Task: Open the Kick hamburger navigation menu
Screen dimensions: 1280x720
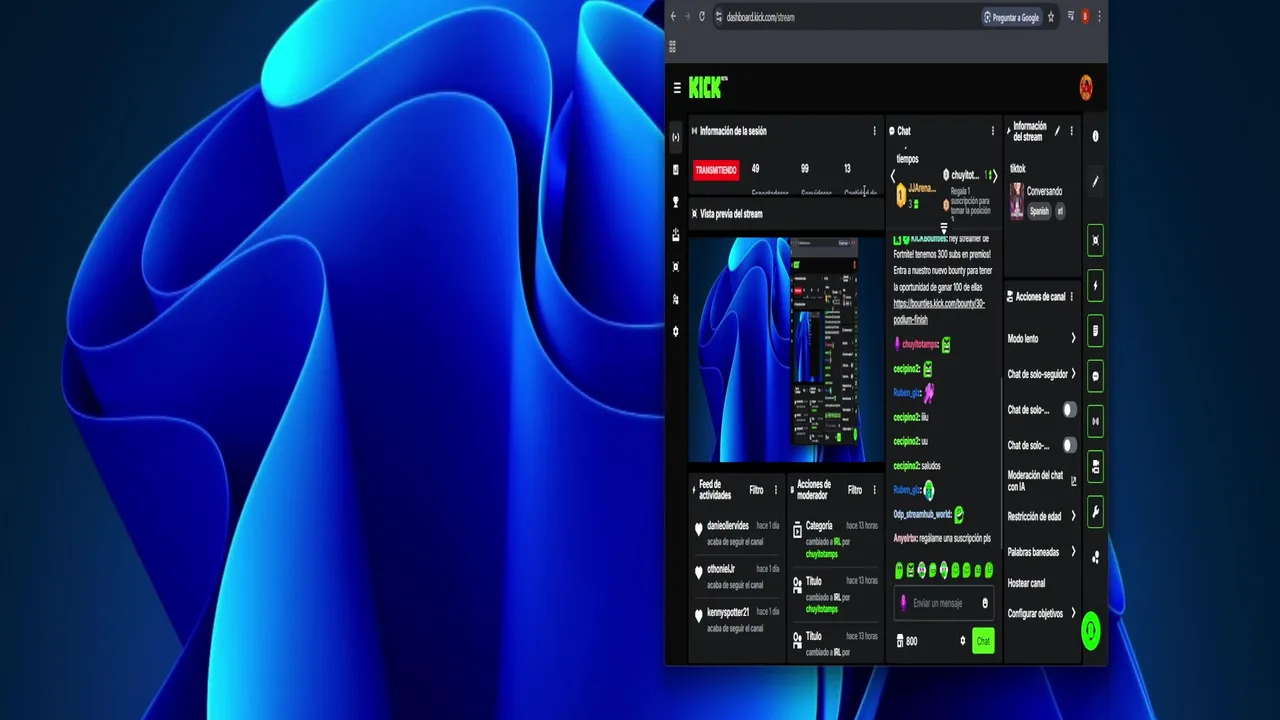Action: tap(677, 88)
